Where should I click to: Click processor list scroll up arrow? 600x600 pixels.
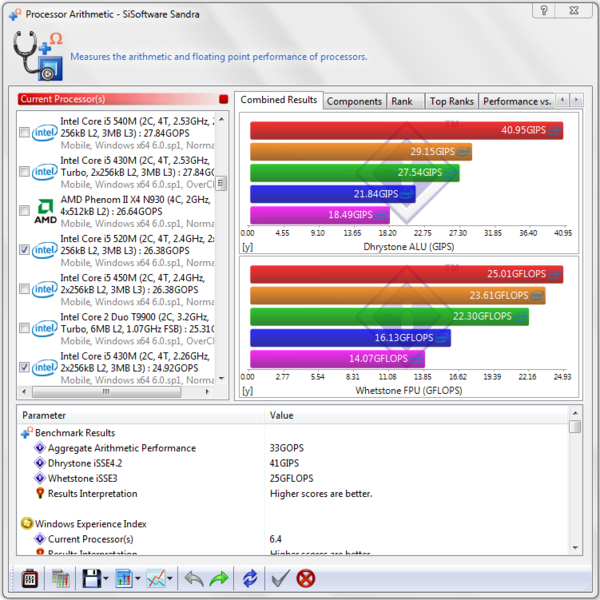coord(221,120)
